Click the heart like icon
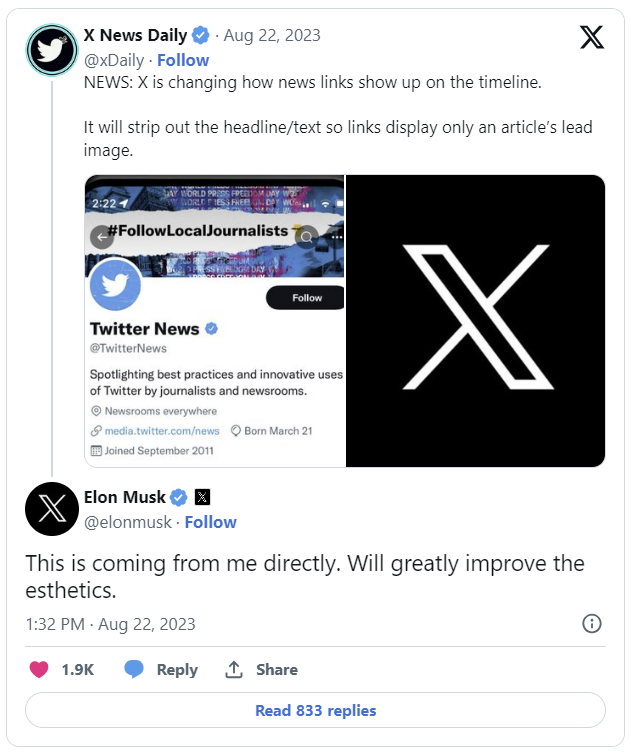This screenshot has height=753, width=631. click(39, 670)
